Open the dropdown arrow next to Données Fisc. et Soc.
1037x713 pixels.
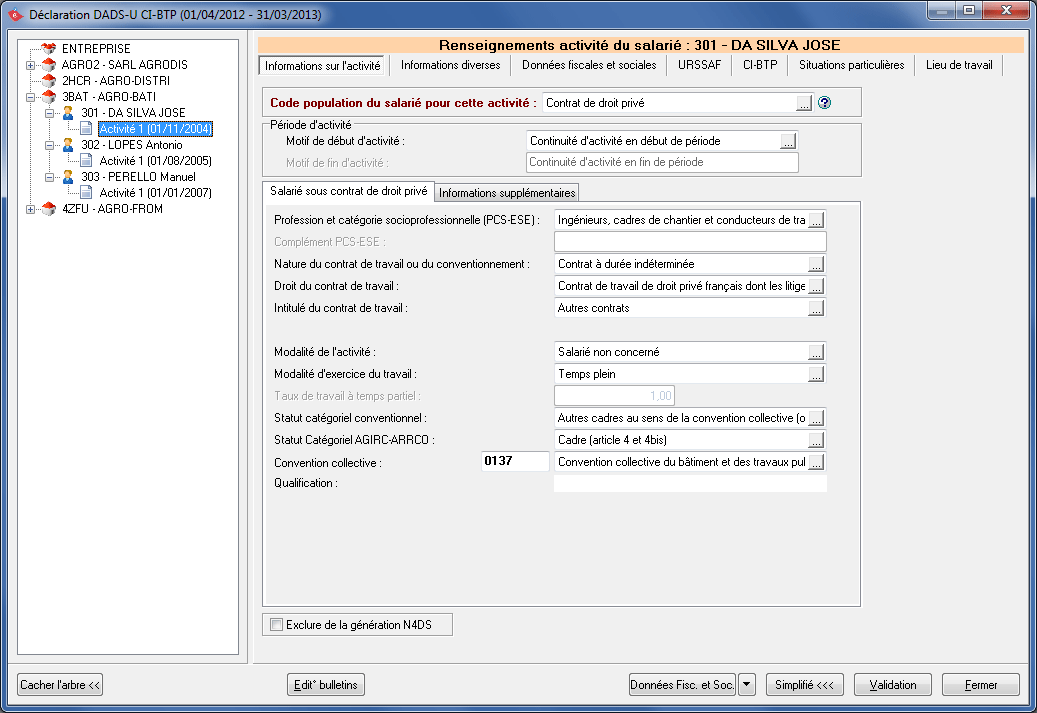[x=747, y=685]
